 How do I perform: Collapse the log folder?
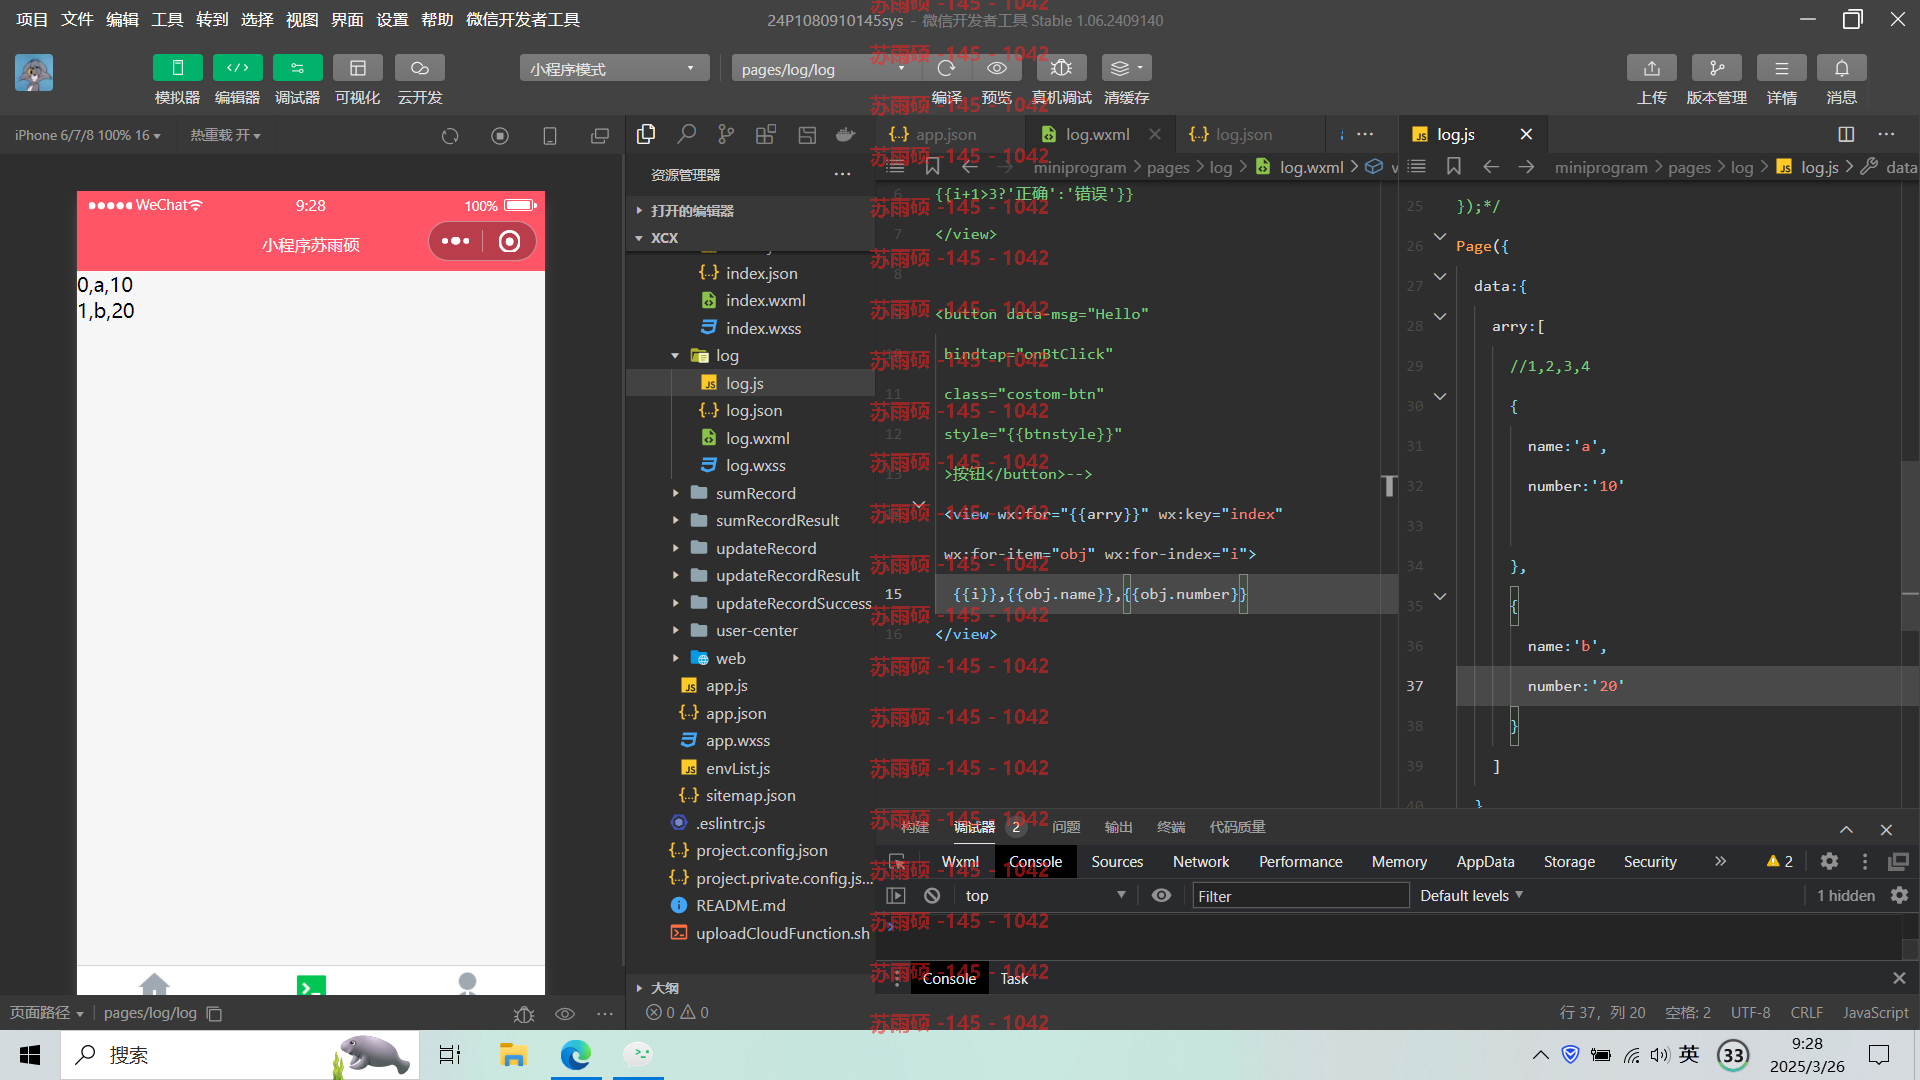click(675, 356)
